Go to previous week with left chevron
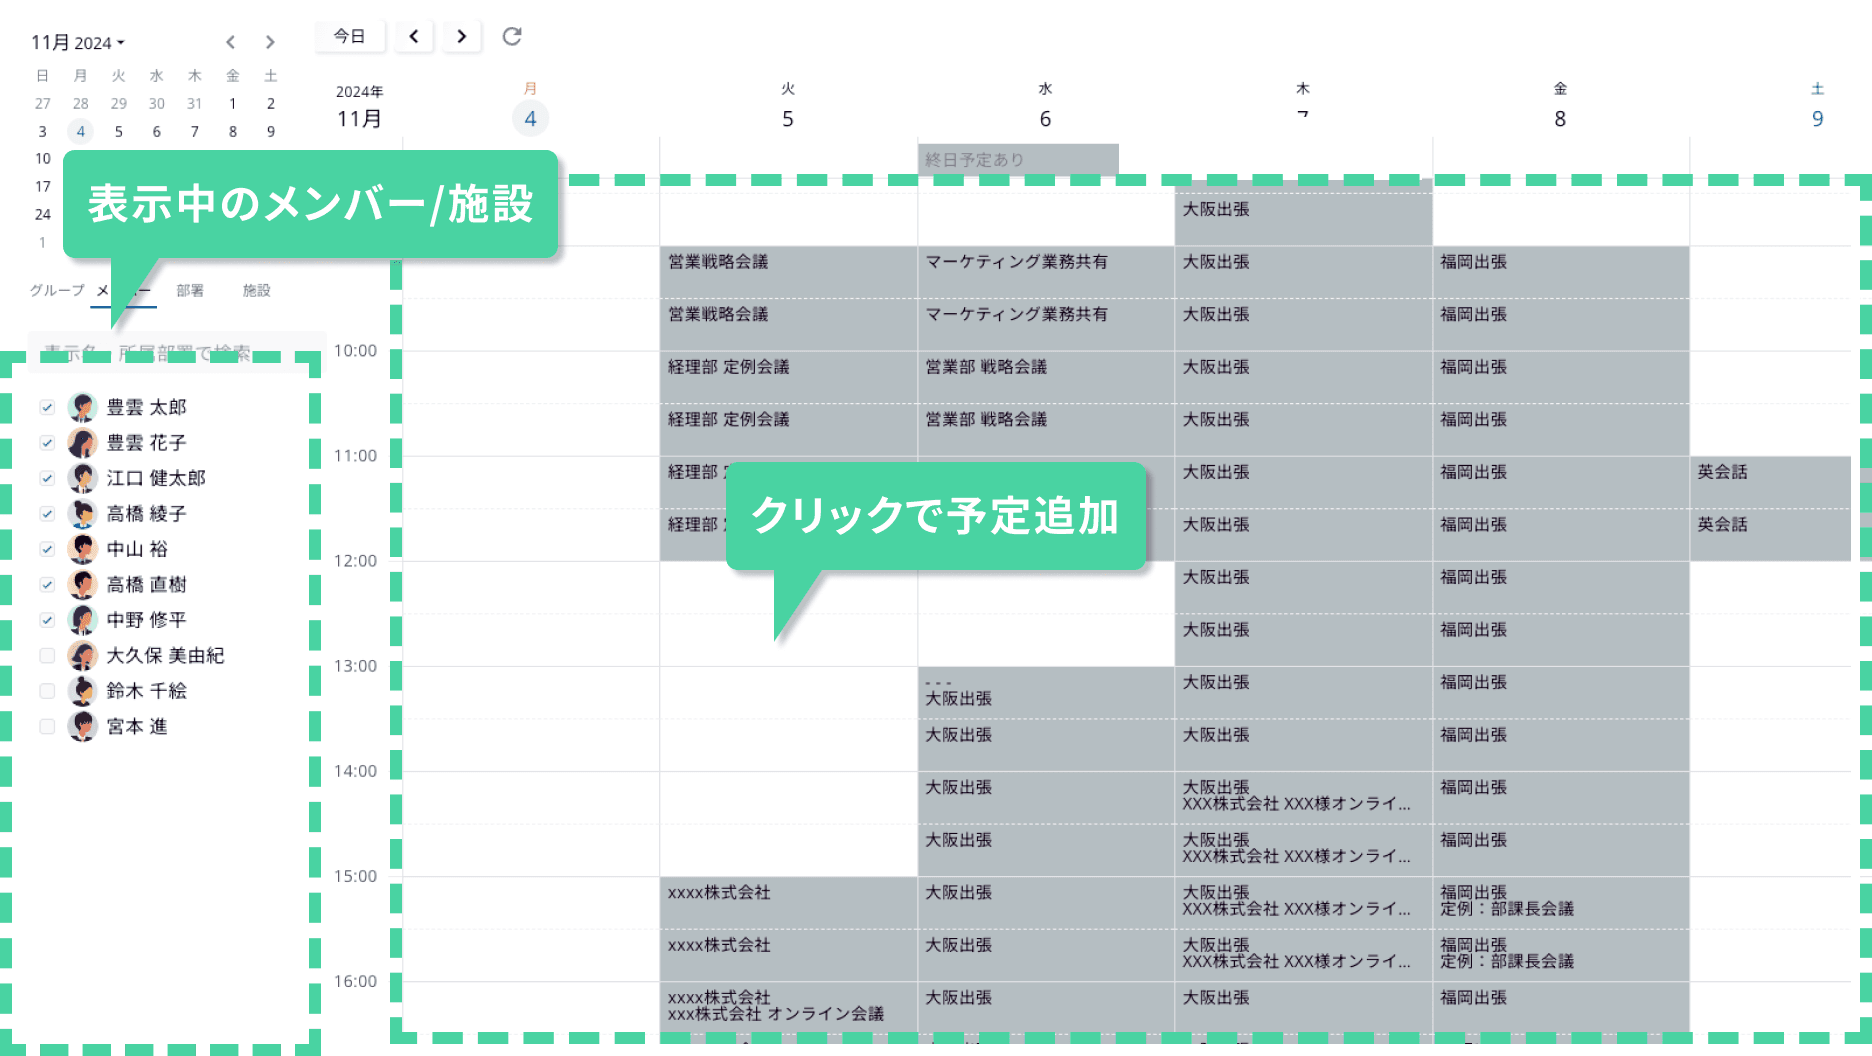Screen dimensions: 1872x1056 [x=414, y=37]
